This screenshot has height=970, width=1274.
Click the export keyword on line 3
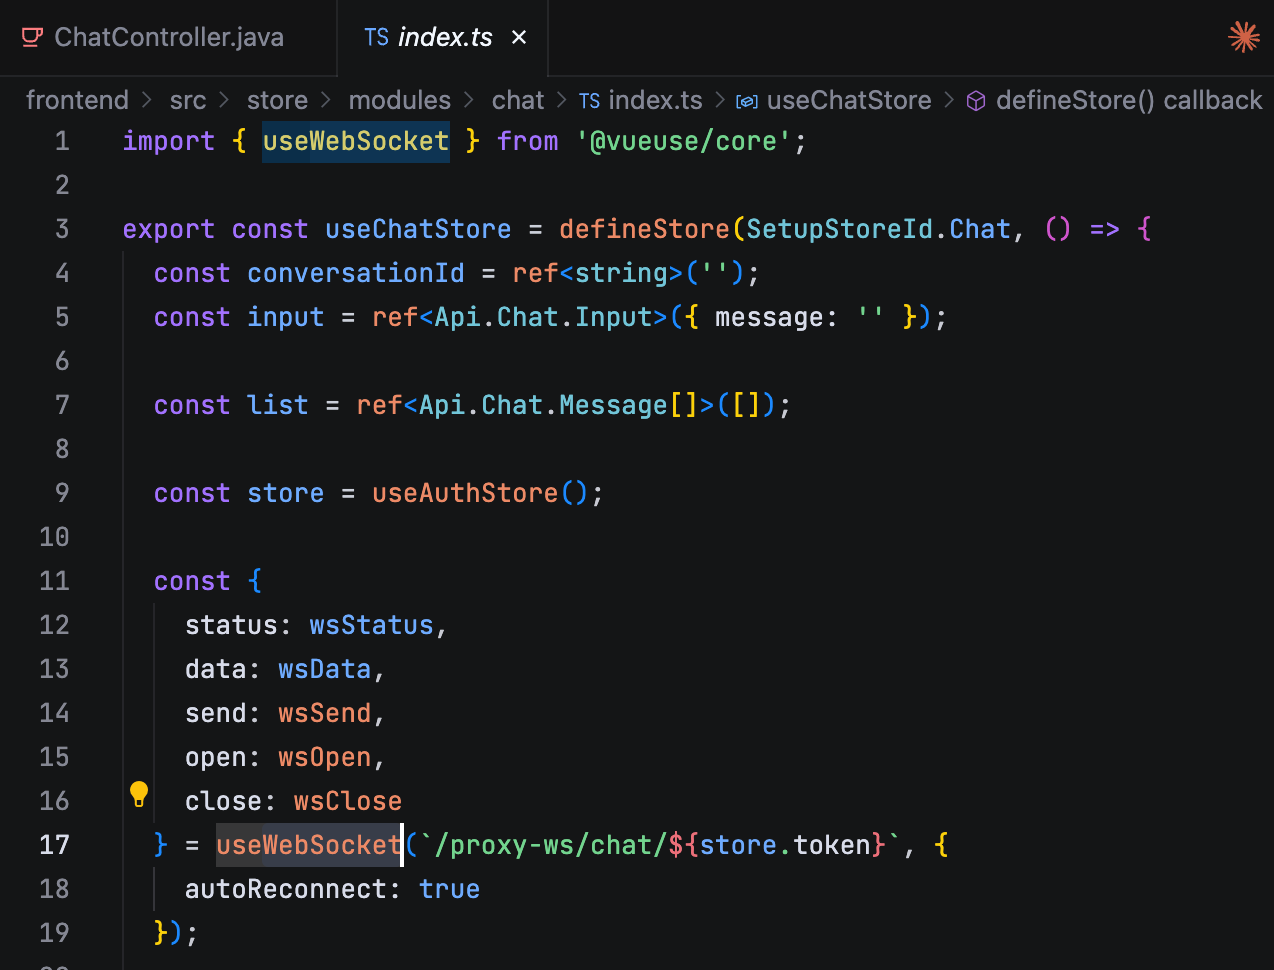click(169, 229)
